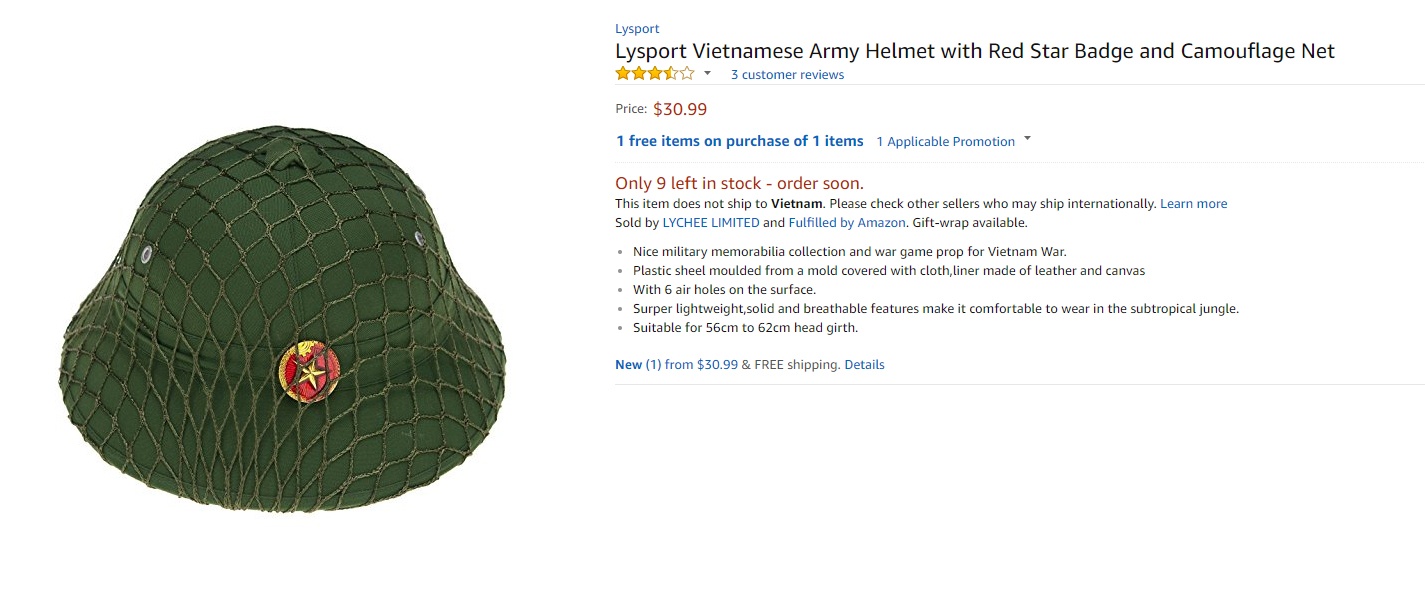Select the rightmost unfilled rating star
The image size is (1425, 605).
coord(687,73)
